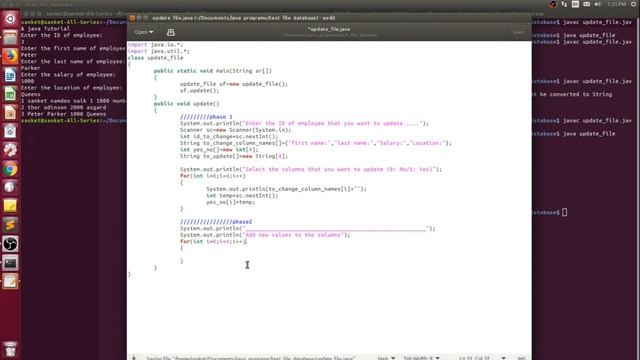
Task: Click the 'yes_no[i]=temp;' line
Action: [x=231, y=202]
